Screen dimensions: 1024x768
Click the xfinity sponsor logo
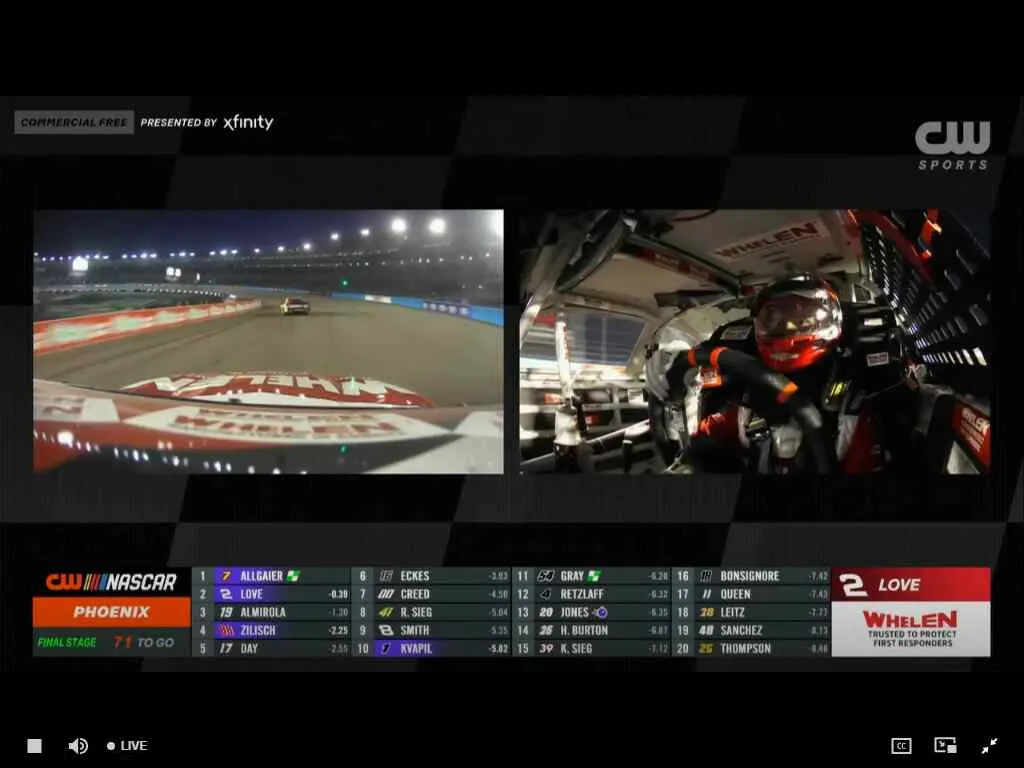click(x=248, y=122)
